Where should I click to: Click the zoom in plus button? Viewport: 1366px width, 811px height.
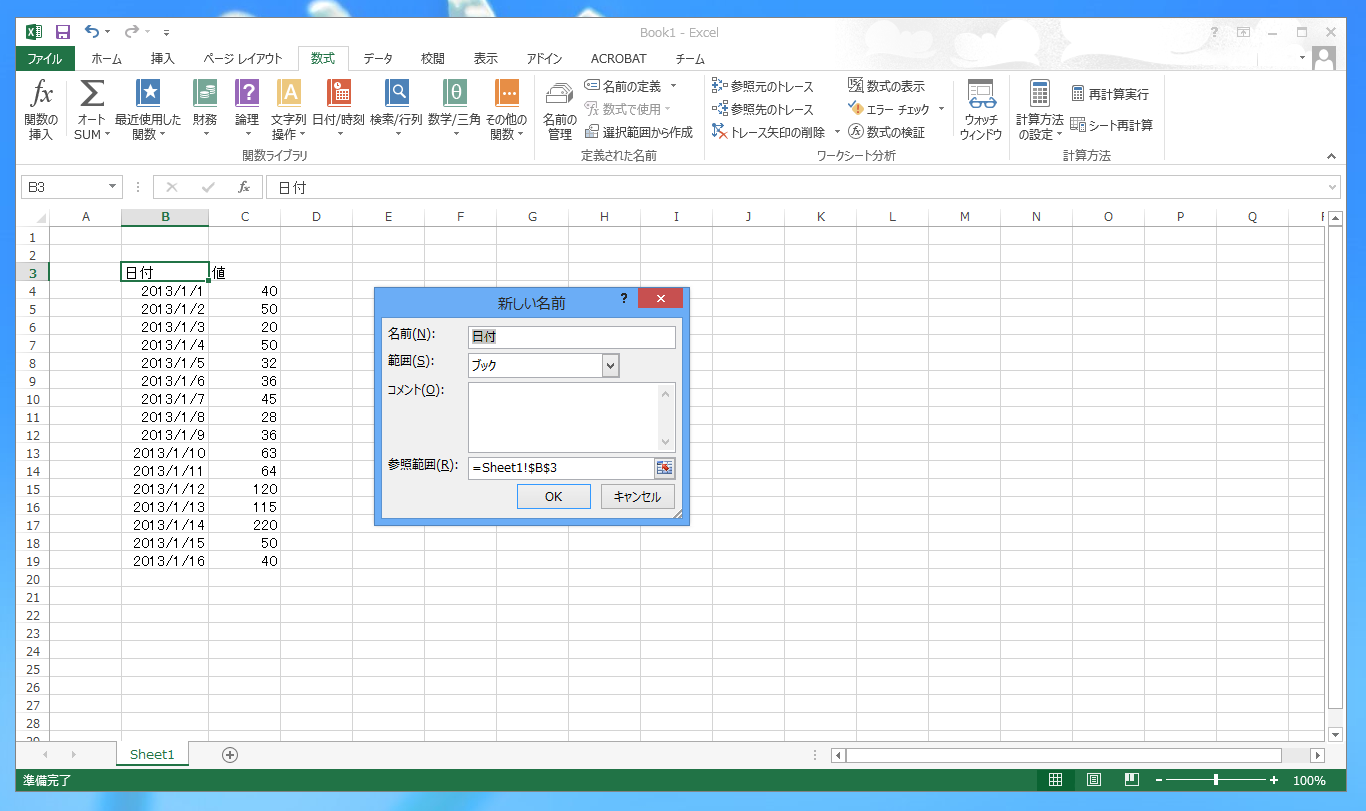click(1274, 780)
